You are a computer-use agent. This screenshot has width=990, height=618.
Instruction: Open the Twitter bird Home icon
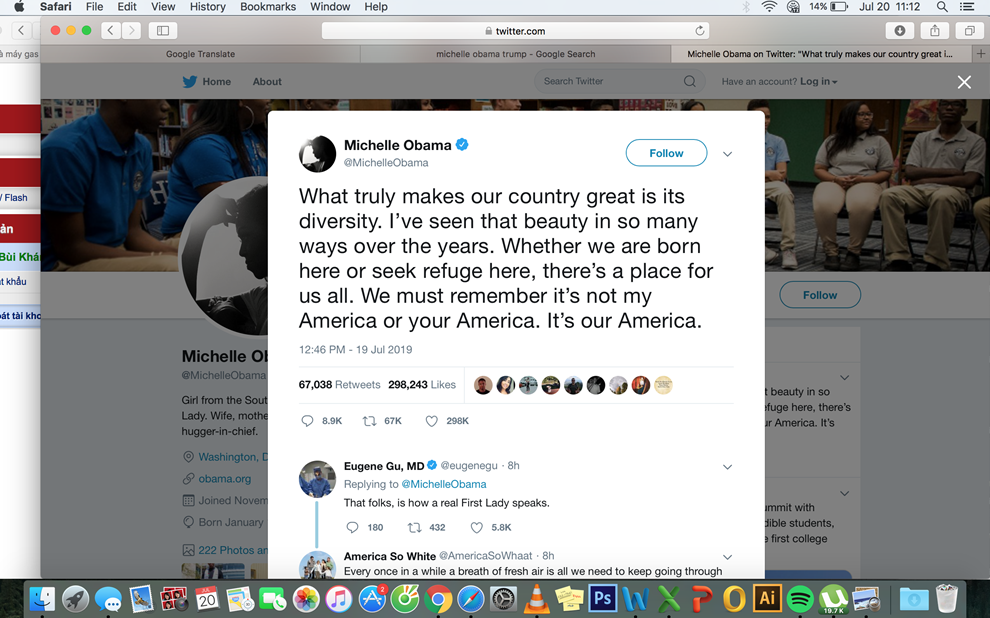pyautogui.click(x=189, y=81)
